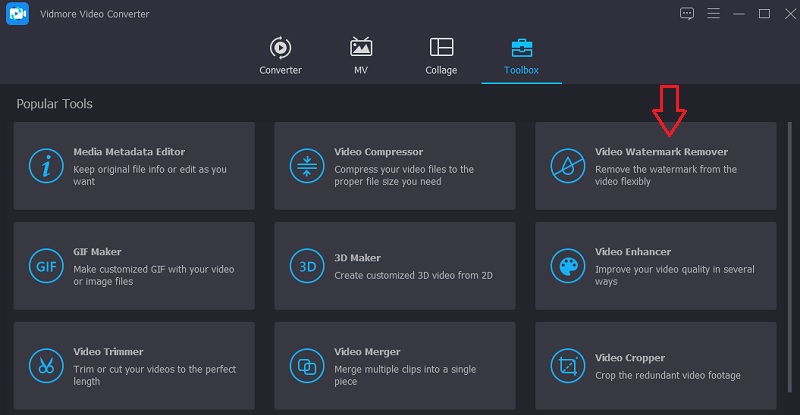Viewport: 800px width, 415px height.
Task: Switch to the Collage tab
Action: pos(441,56)
